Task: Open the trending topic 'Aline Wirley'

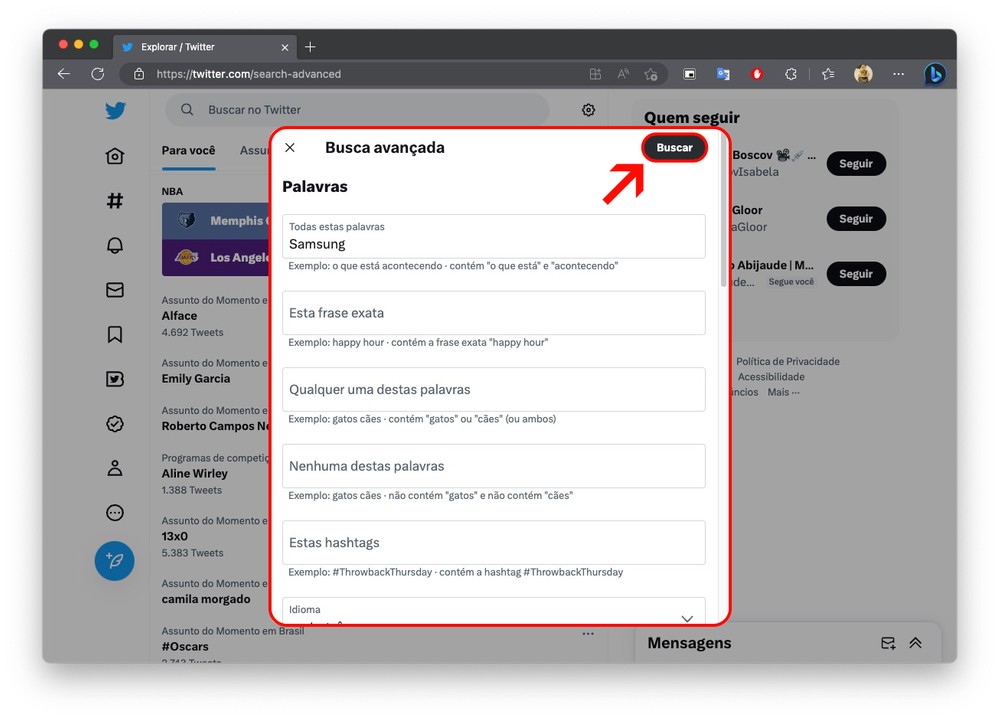Action: [x=195, y=473]
